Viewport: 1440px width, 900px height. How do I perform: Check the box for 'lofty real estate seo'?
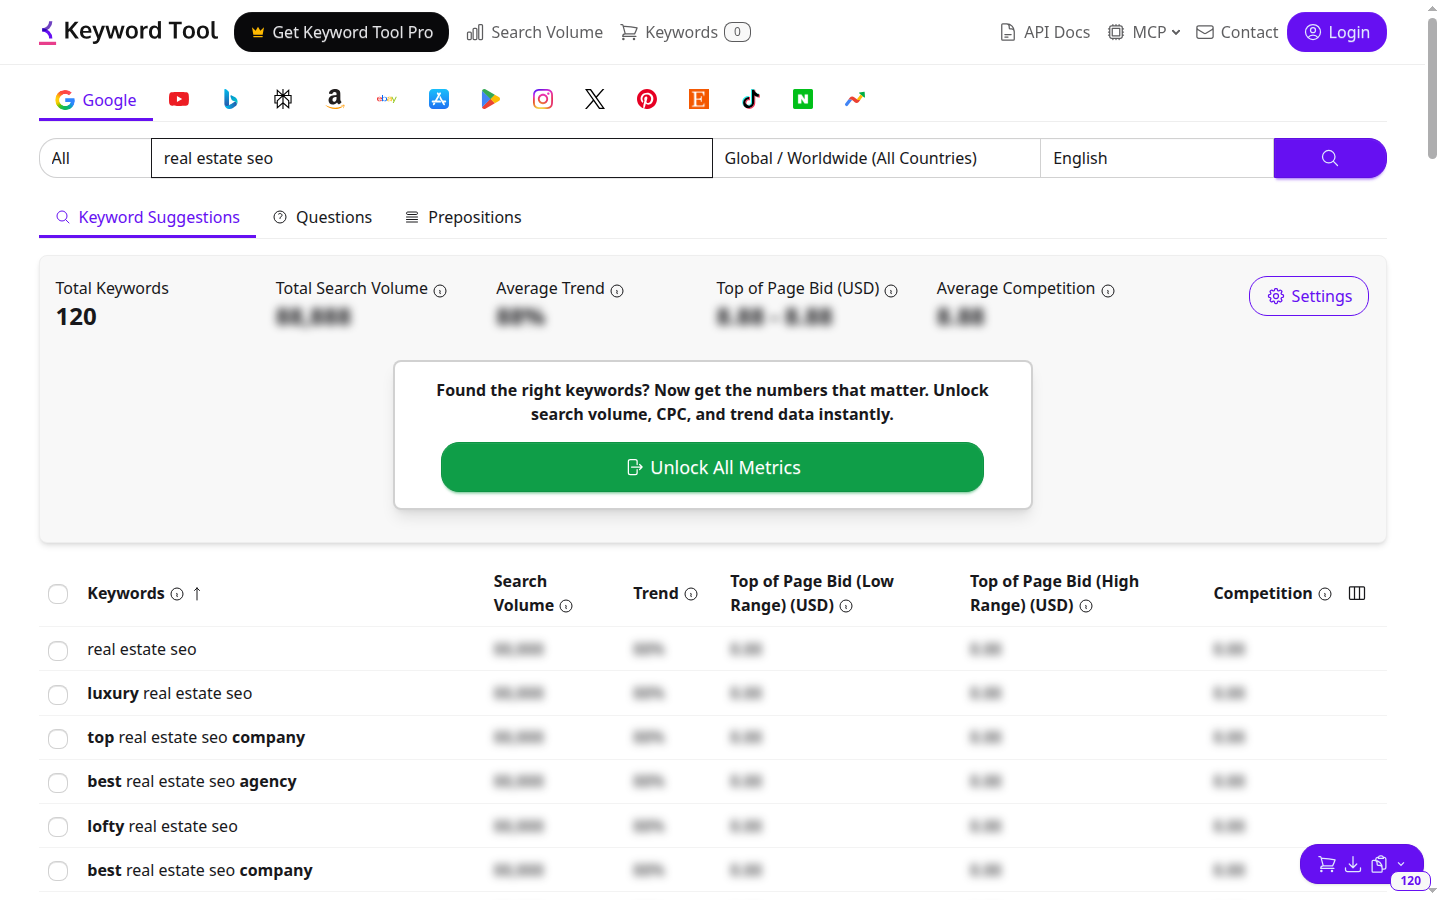click(58, 827)
